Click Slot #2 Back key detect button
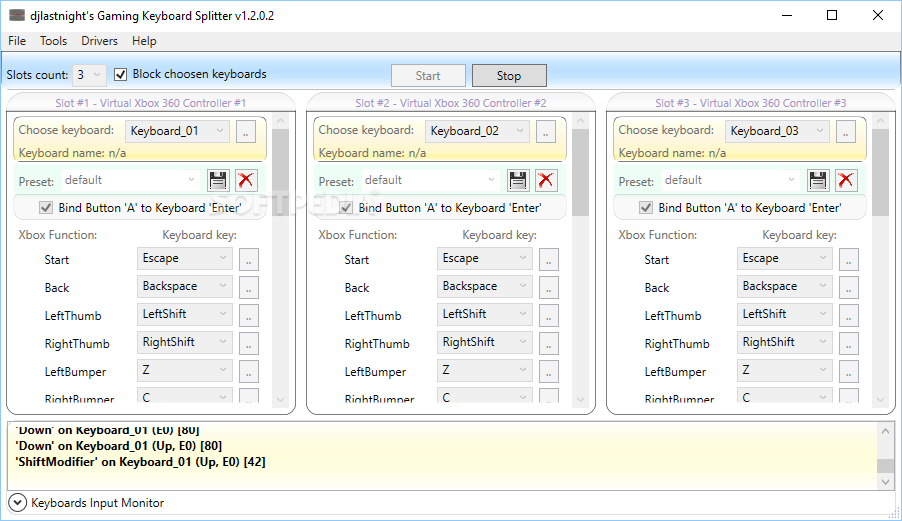This screenshot has width=902, height=521. click(x=549, y=287)
